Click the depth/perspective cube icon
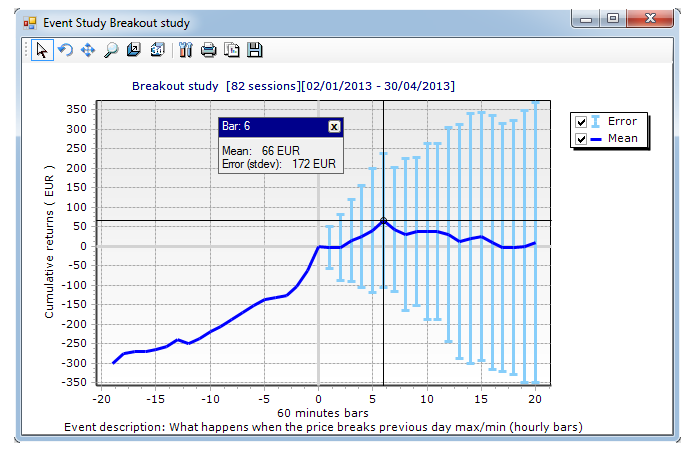The image size is (695, 463). [134, 50]
